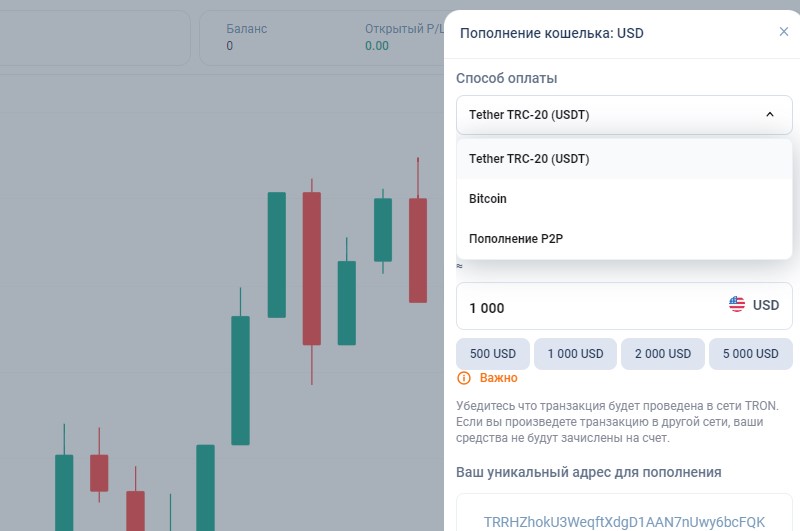Select Tether TRC-20 (USDT) option from list

click(529, 159)
